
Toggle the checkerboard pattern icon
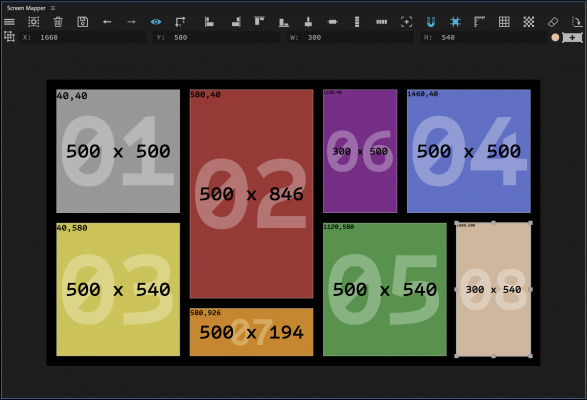pos(529,22)
